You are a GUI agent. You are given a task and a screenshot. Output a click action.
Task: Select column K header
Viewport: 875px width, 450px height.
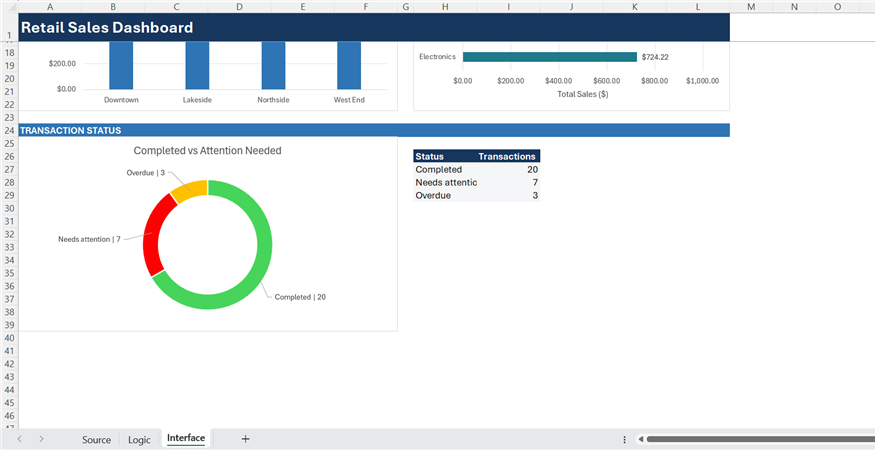point(635,7)
